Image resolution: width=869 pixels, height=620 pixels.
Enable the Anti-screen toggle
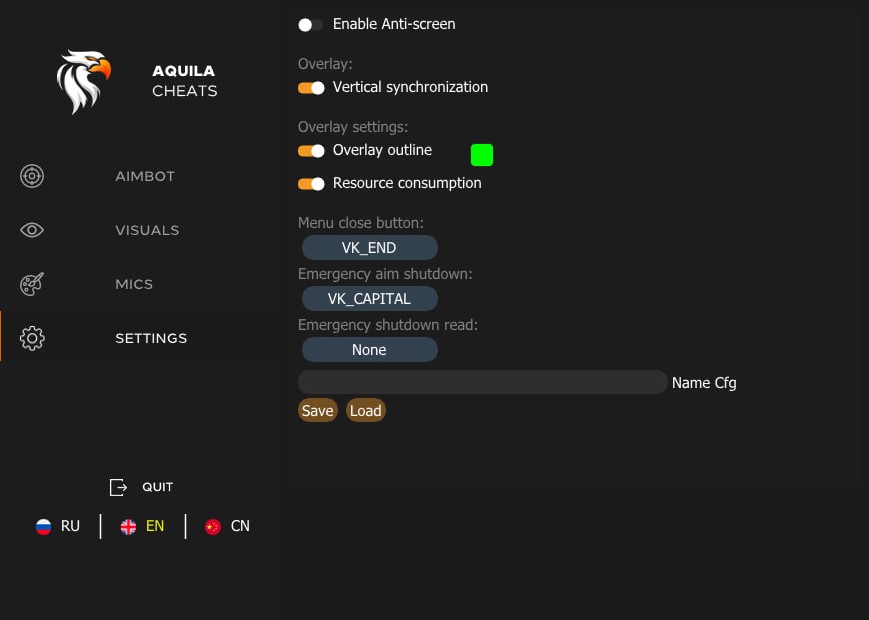pos(310,24)
